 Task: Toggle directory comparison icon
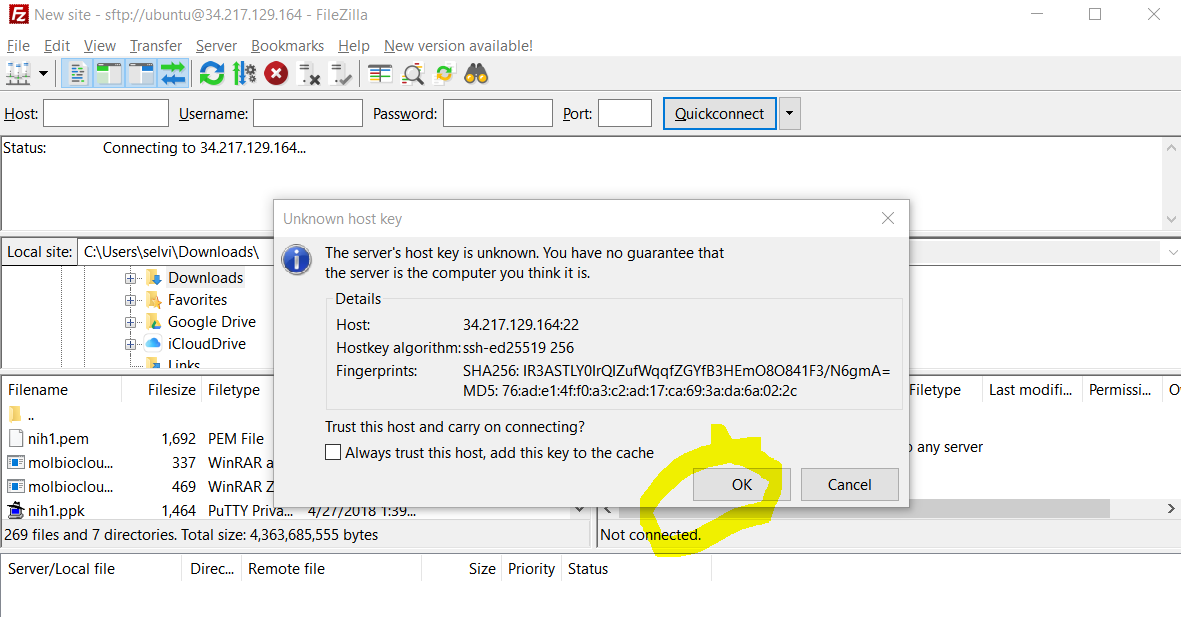point(413,74)
